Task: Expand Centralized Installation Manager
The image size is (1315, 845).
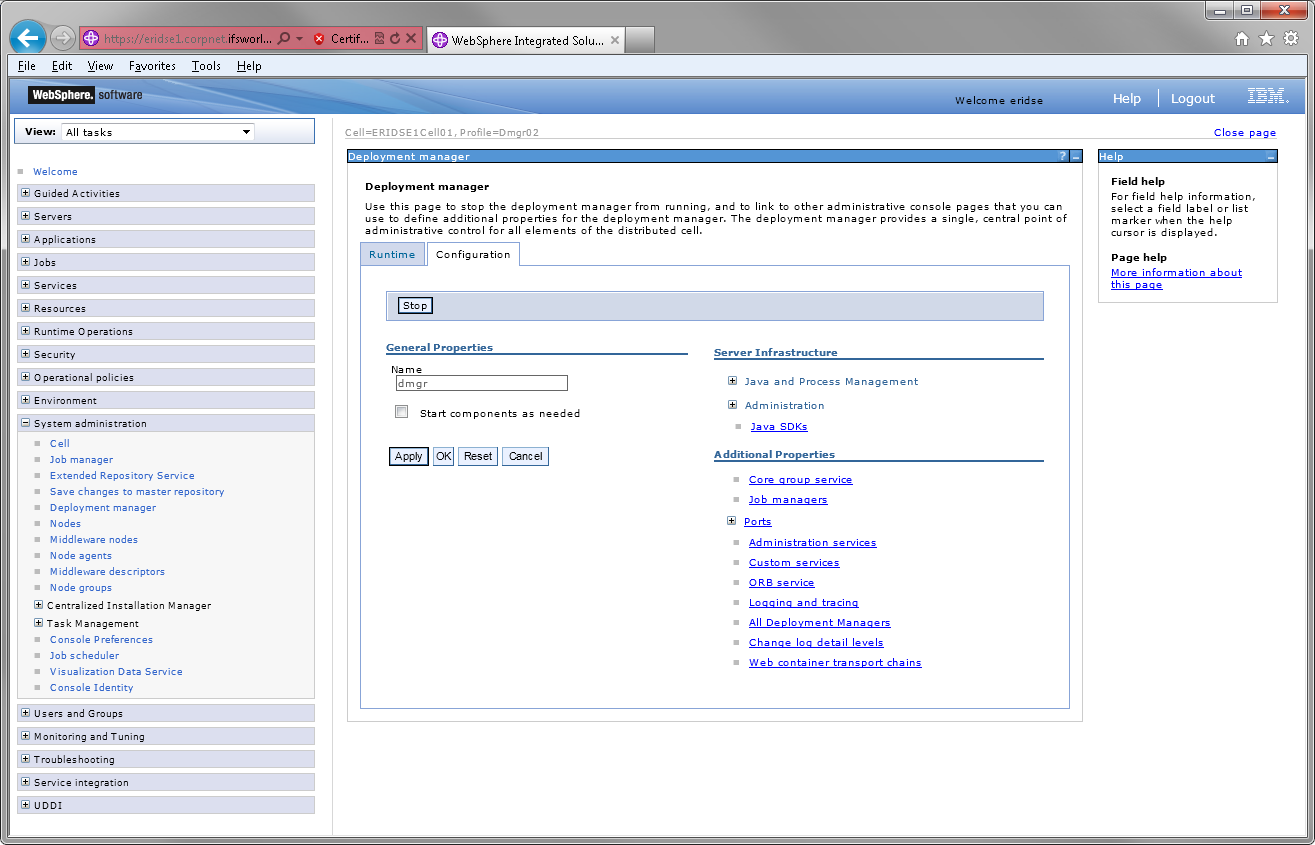Action: tap(38, 605)
